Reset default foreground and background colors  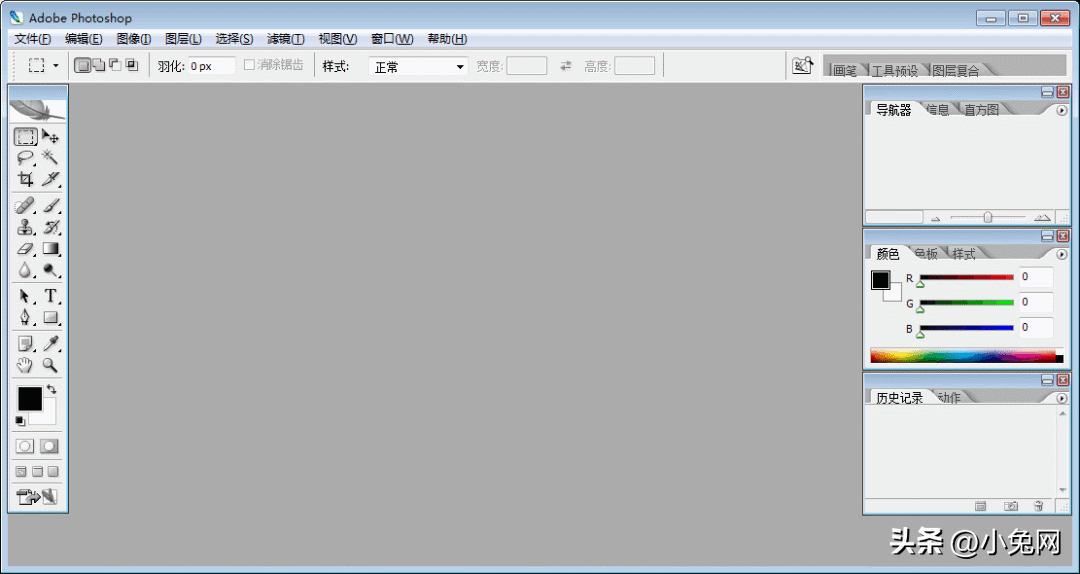tap(20, 420)
